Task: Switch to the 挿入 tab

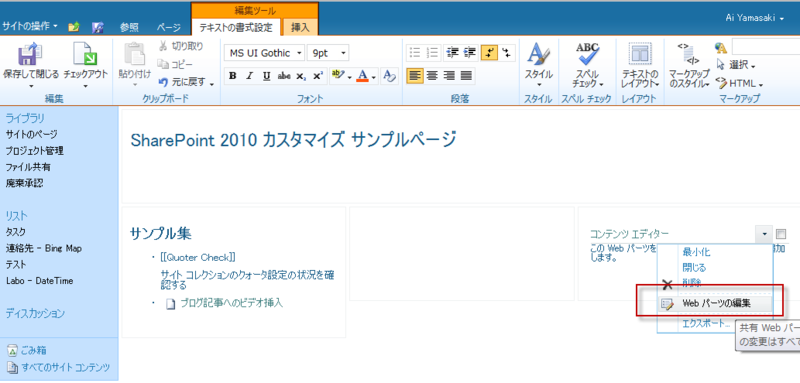Action: 300,28
